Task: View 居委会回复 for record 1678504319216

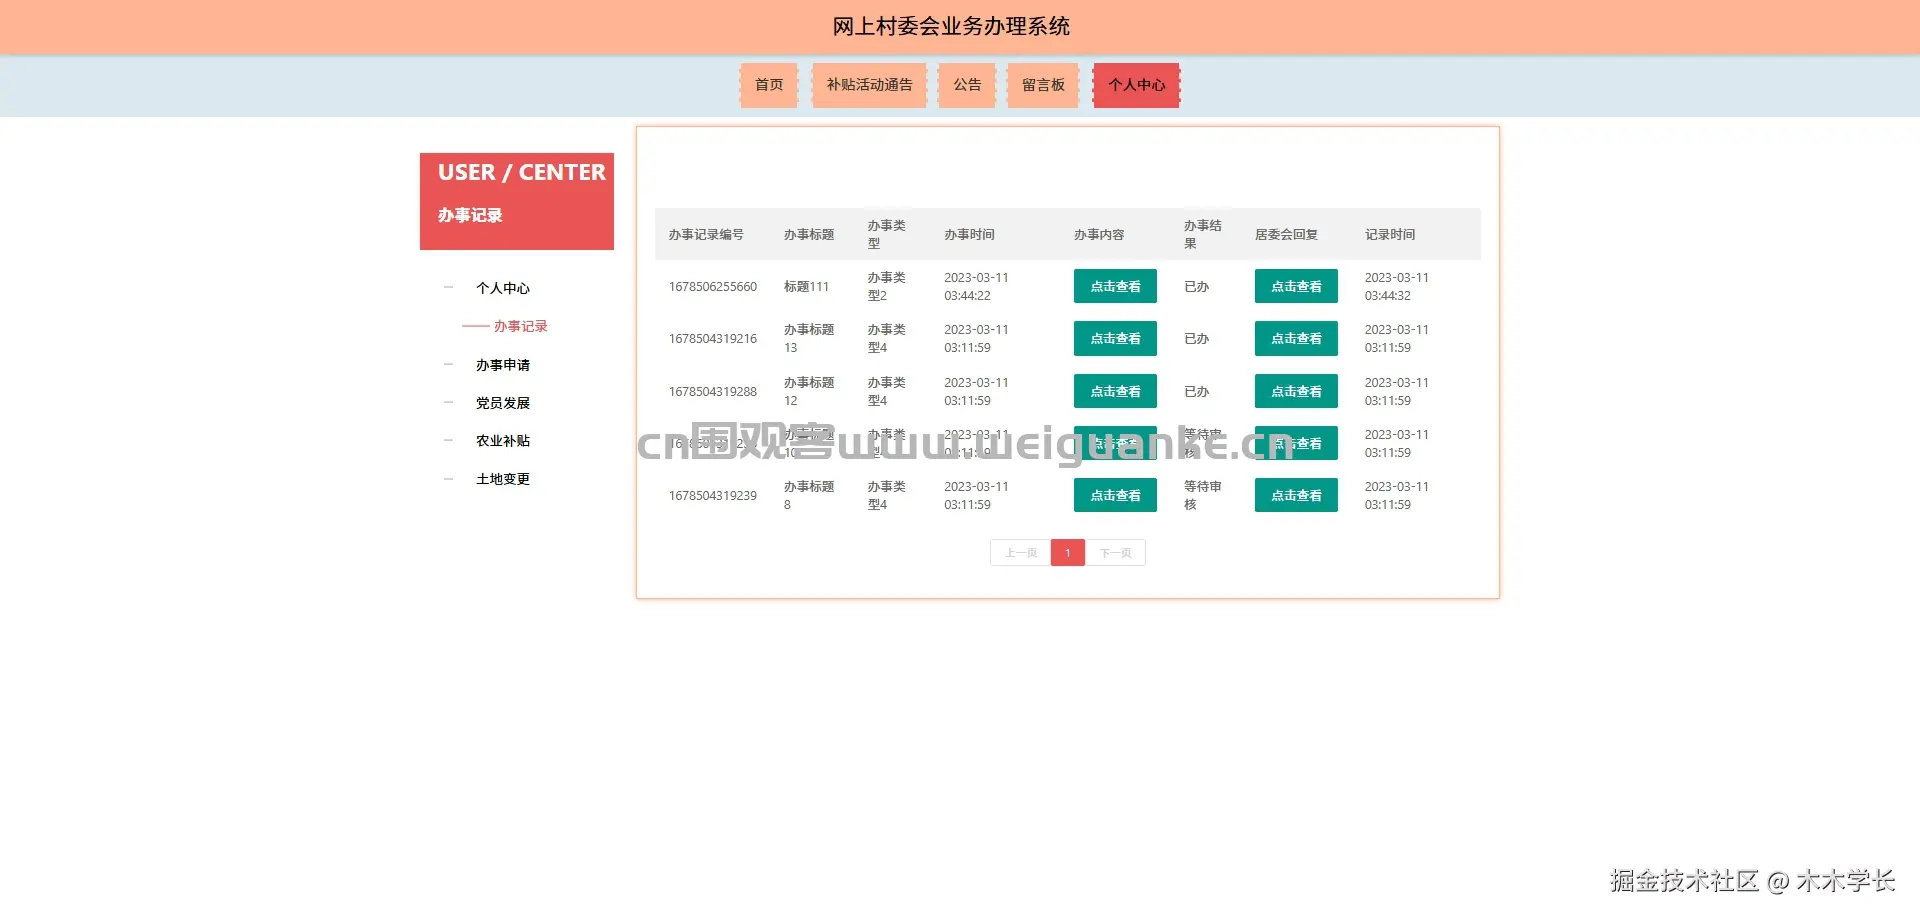Action: (x=1296, y=338)
